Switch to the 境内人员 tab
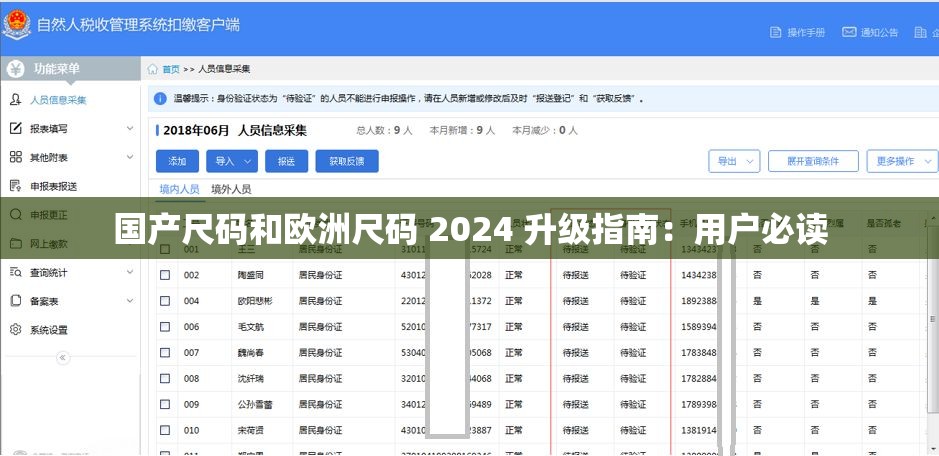Screen dimensions: 939x456 (179, 189)
